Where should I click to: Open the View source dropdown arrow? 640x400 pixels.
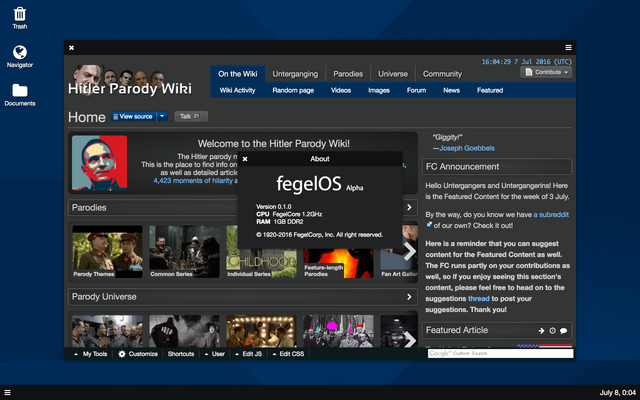pos(162,116)
